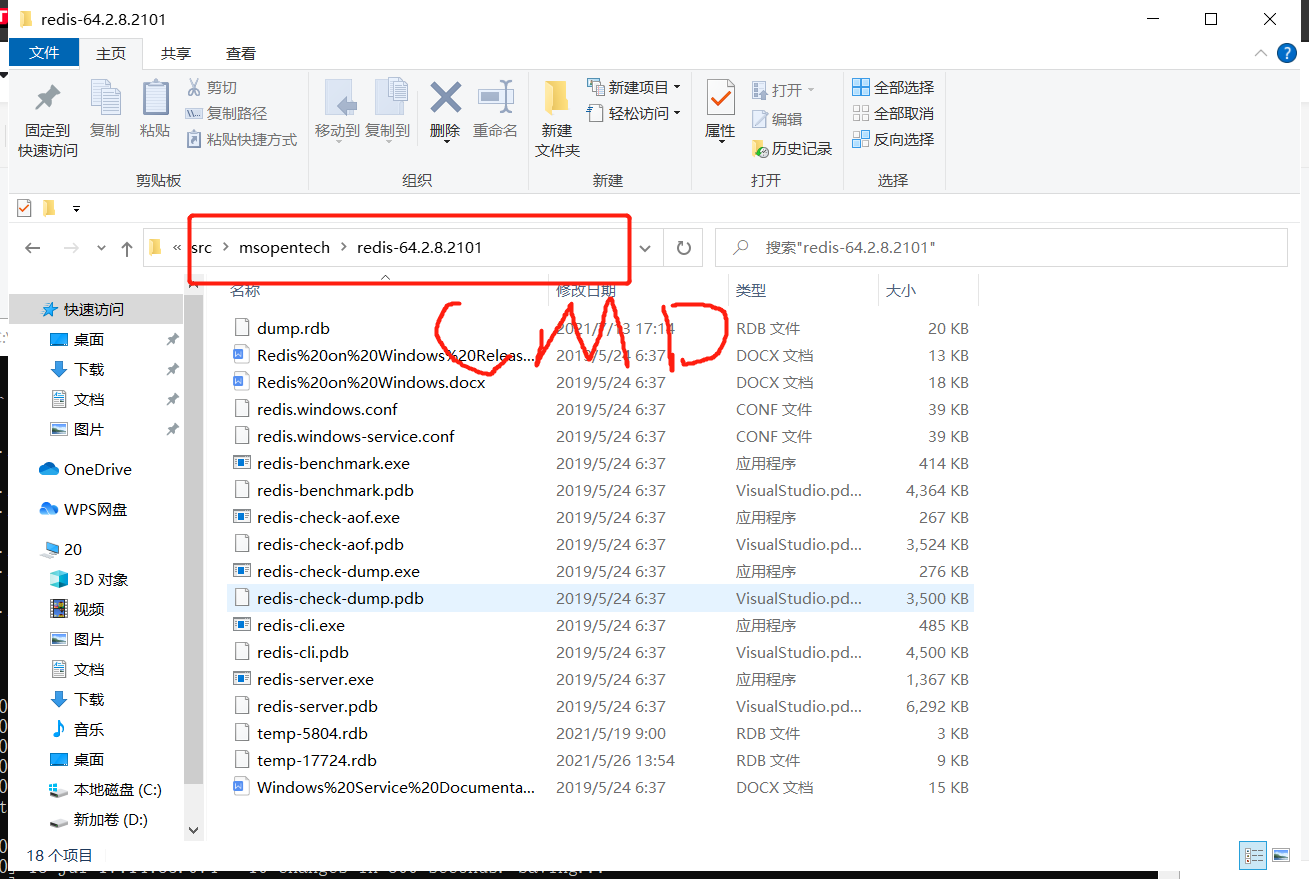Select file redis-server.exe
Viewport: 1309px width, 879px height.
click(x=315, y=679)
